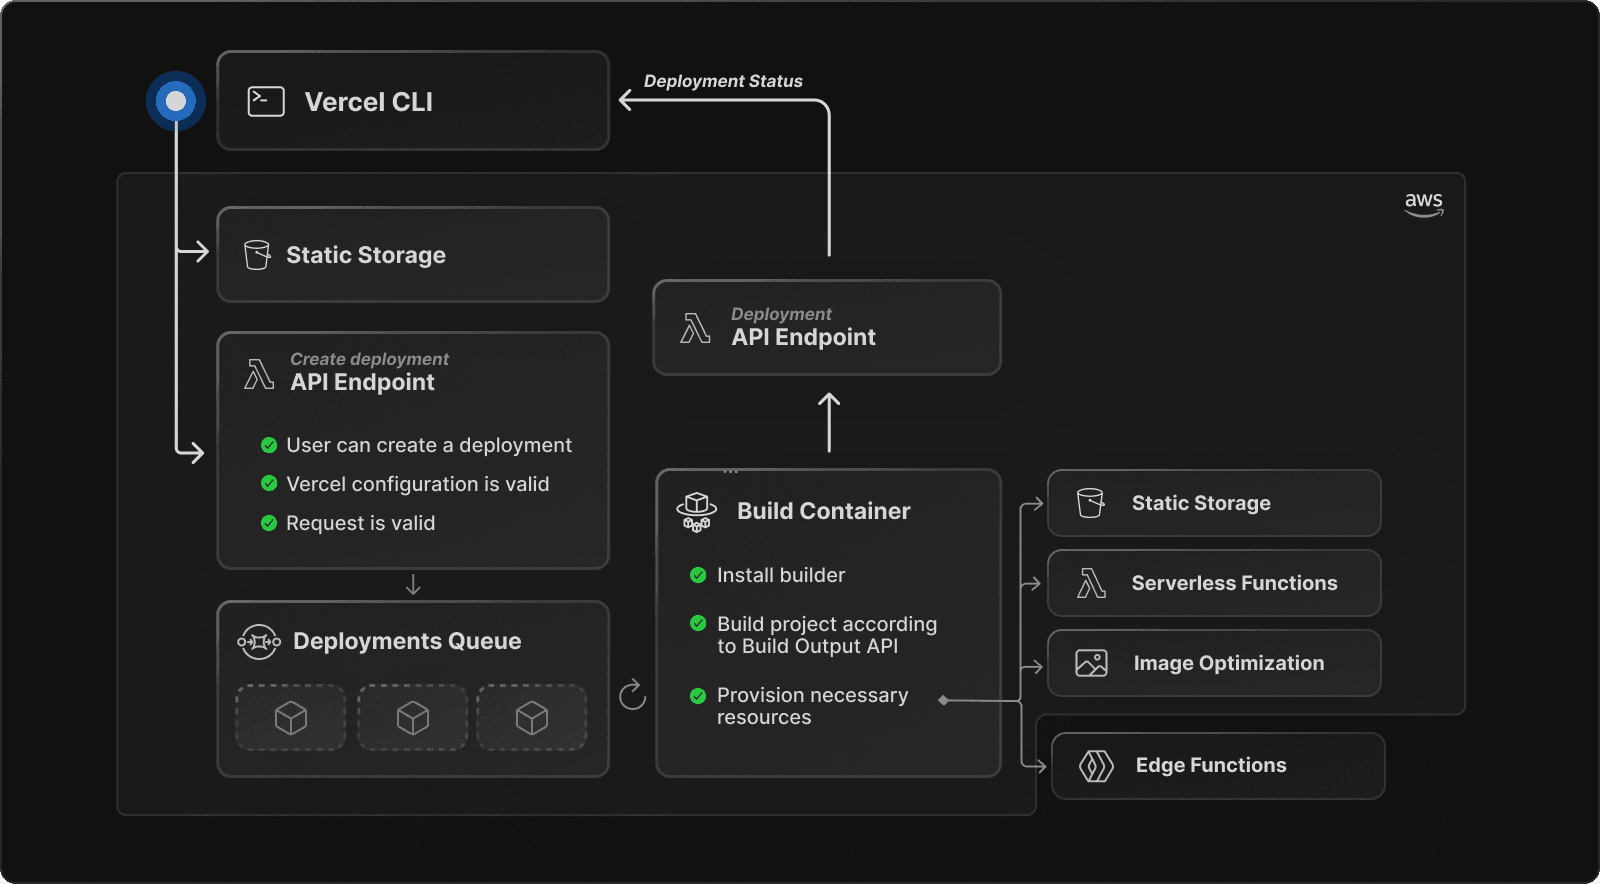Click the blue start circle marker

tap(176, 101)
